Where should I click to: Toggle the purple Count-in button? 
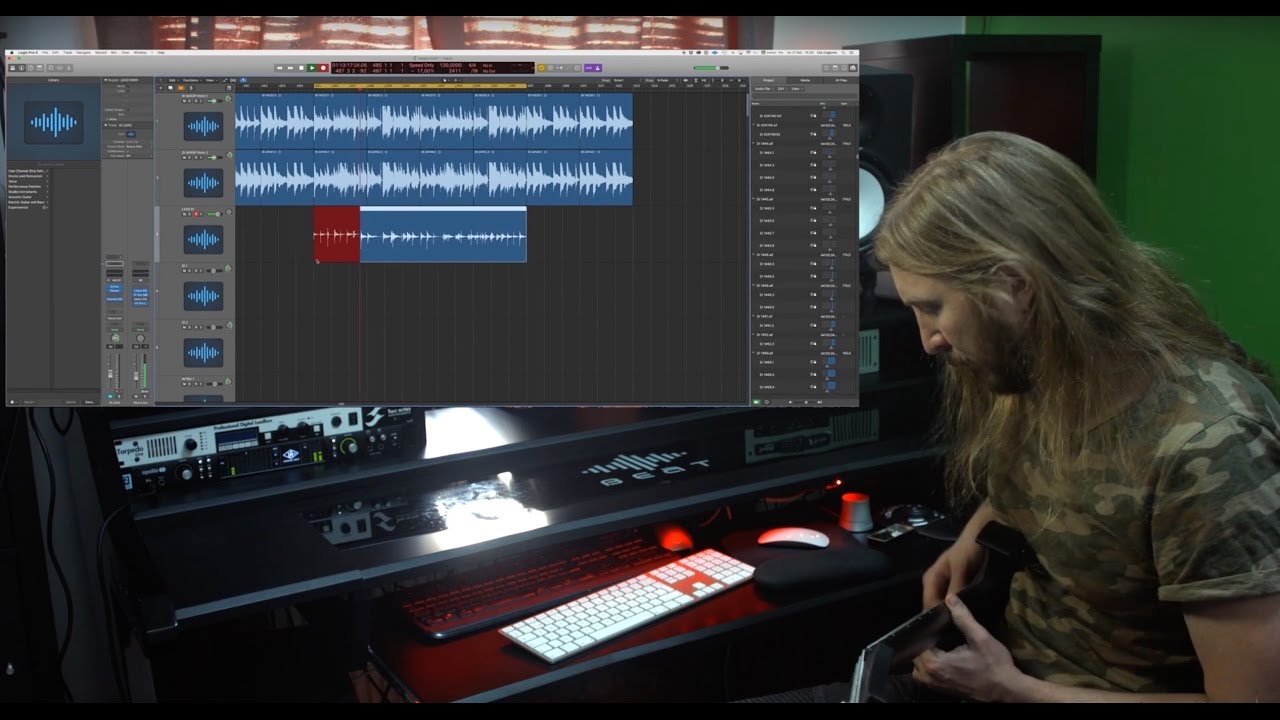(x=589, y=68)
